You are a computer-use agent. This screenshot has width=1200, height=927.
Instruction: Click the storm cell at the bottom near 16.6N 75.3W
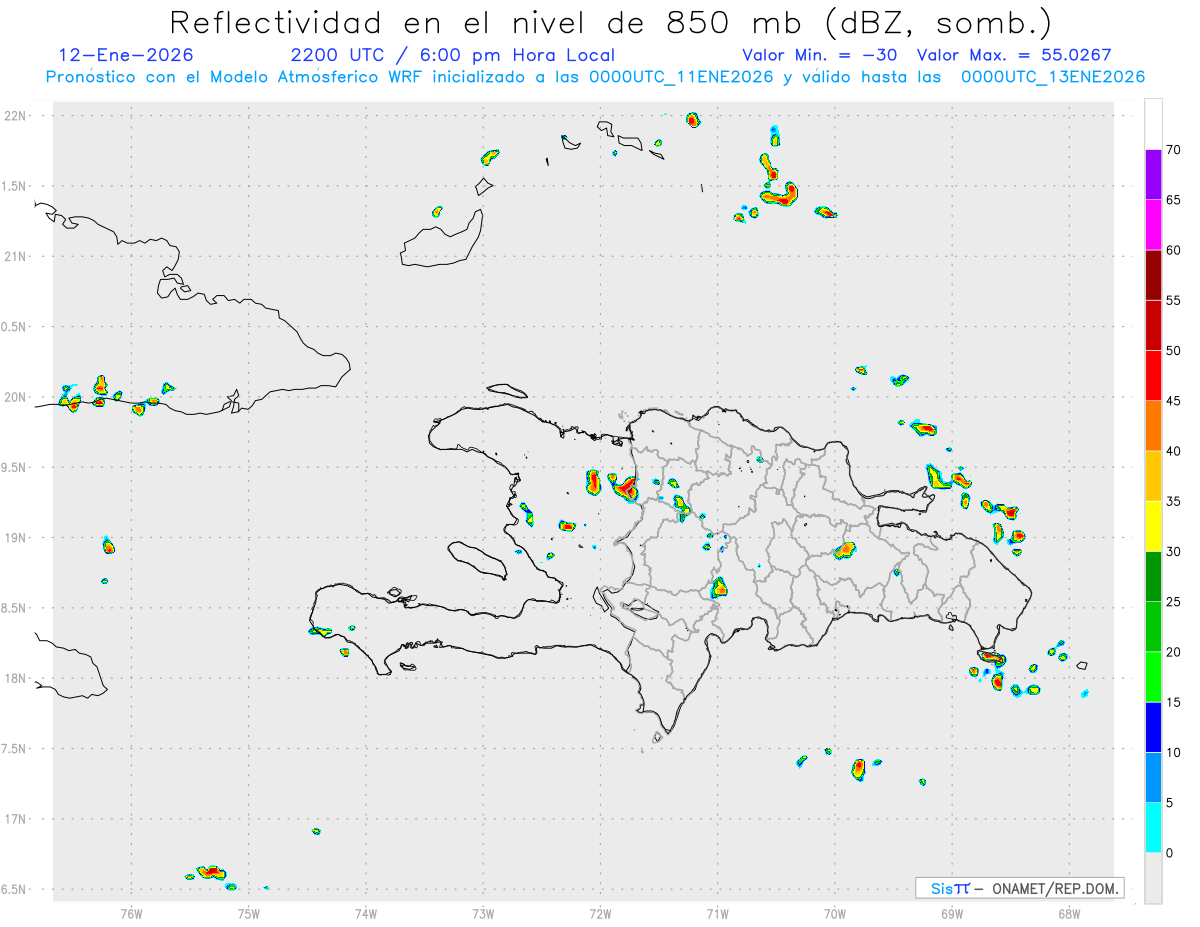point(211,872)
